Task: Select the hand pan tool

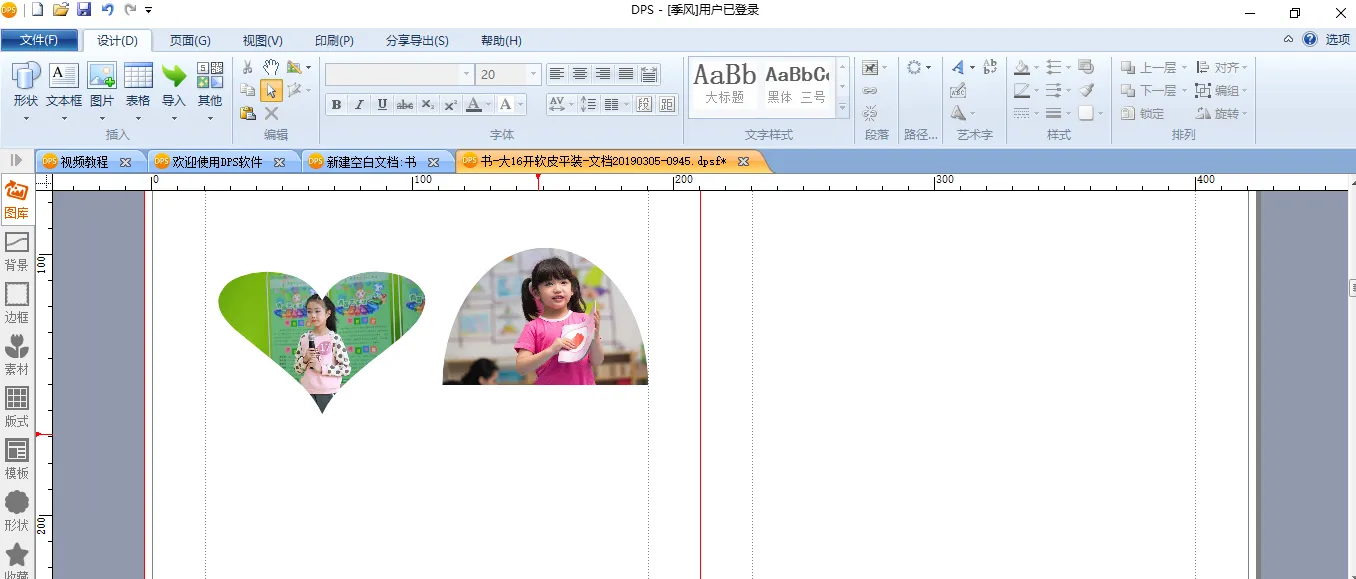Action: (x=271, y=67)
